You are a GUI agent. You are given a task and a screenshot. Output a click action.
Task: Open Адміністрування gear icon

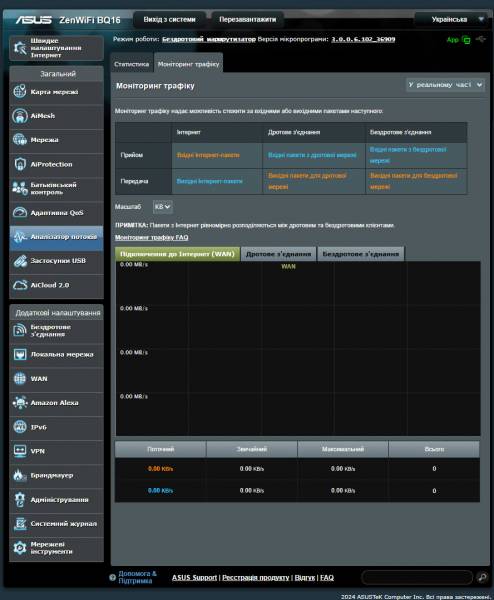(20, 499)
